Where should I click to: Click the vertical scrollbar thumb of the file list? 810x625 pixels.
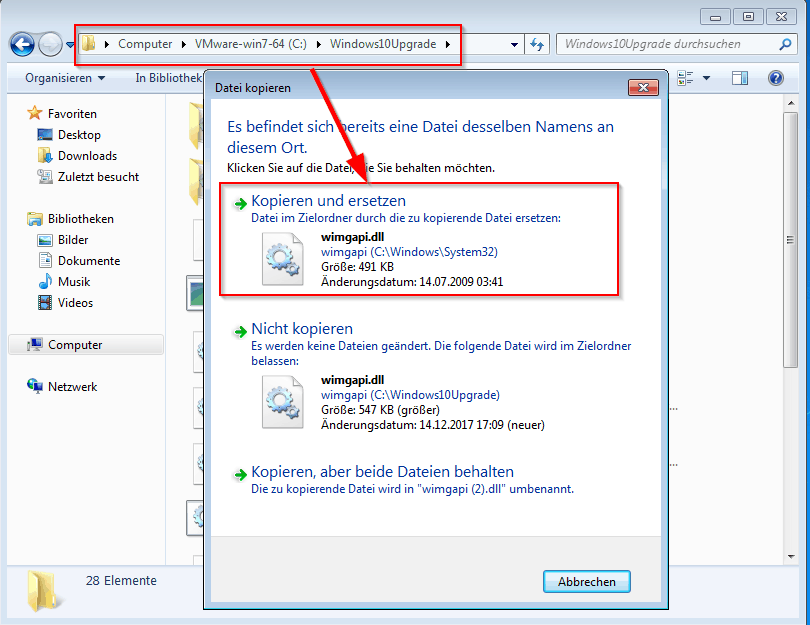pos(791,240)
